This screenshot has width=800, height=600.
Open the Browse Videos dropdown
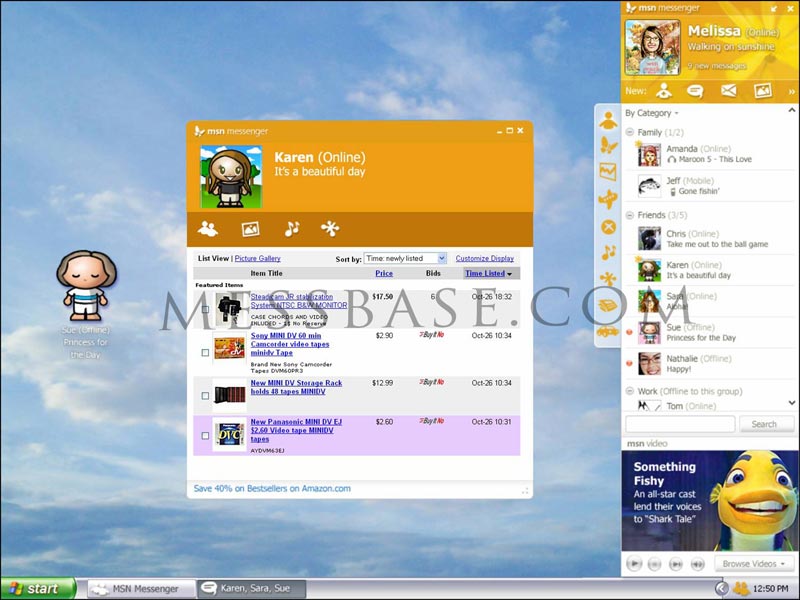click(x=753, y=564)
